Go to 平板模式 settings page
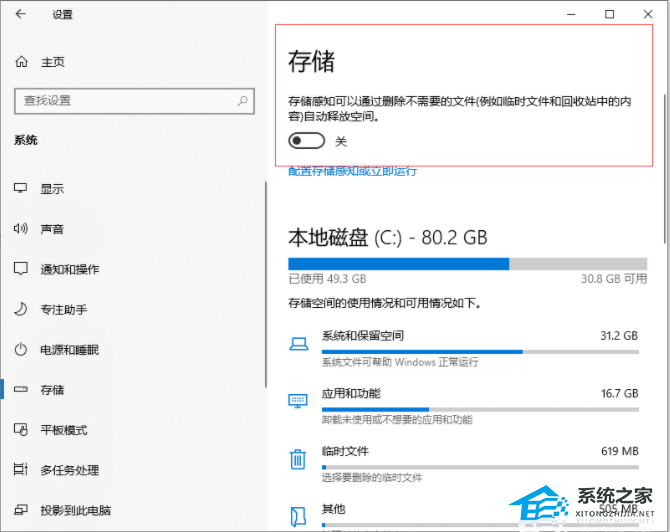670x532 pixels. (x=63, y=430)
